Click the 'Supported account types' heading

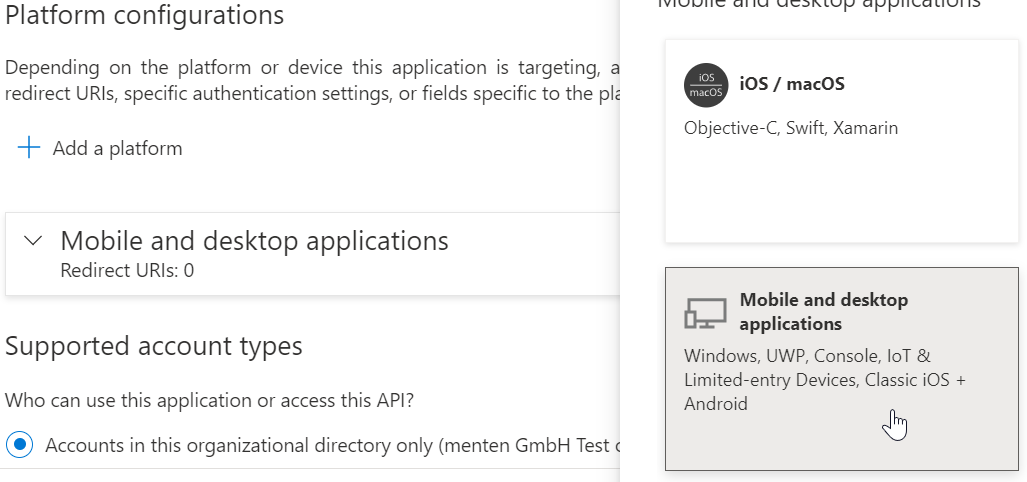(153, 346)
